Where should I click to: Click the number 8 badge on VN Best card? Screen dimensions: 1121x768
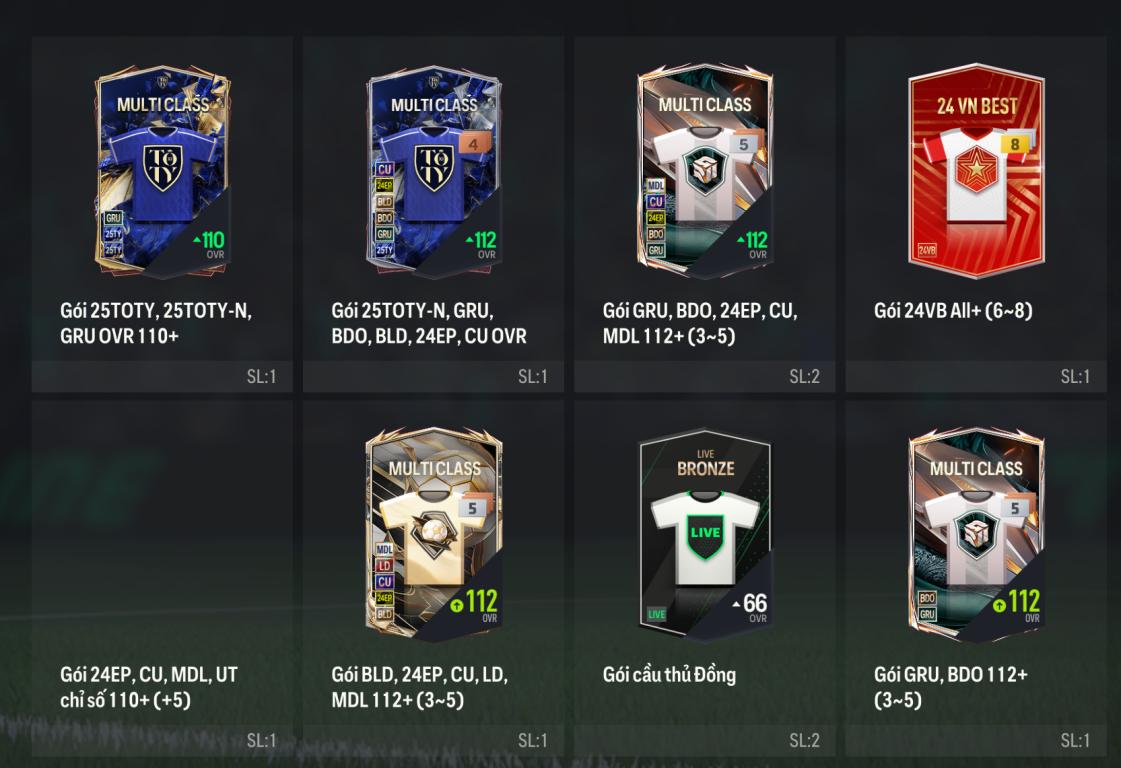1014,144
